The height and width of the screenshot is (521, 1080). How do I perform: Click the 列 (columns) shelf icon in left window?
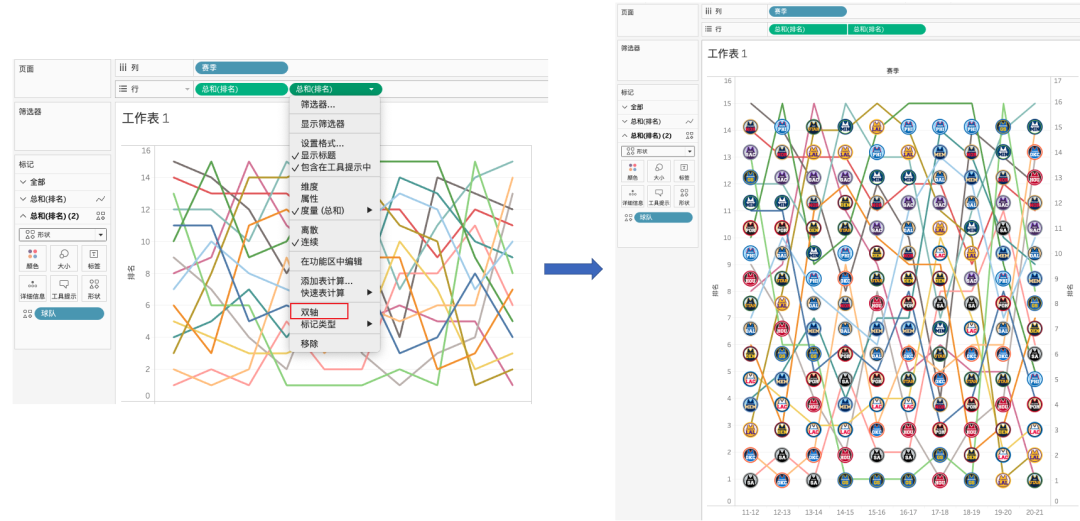123,68
